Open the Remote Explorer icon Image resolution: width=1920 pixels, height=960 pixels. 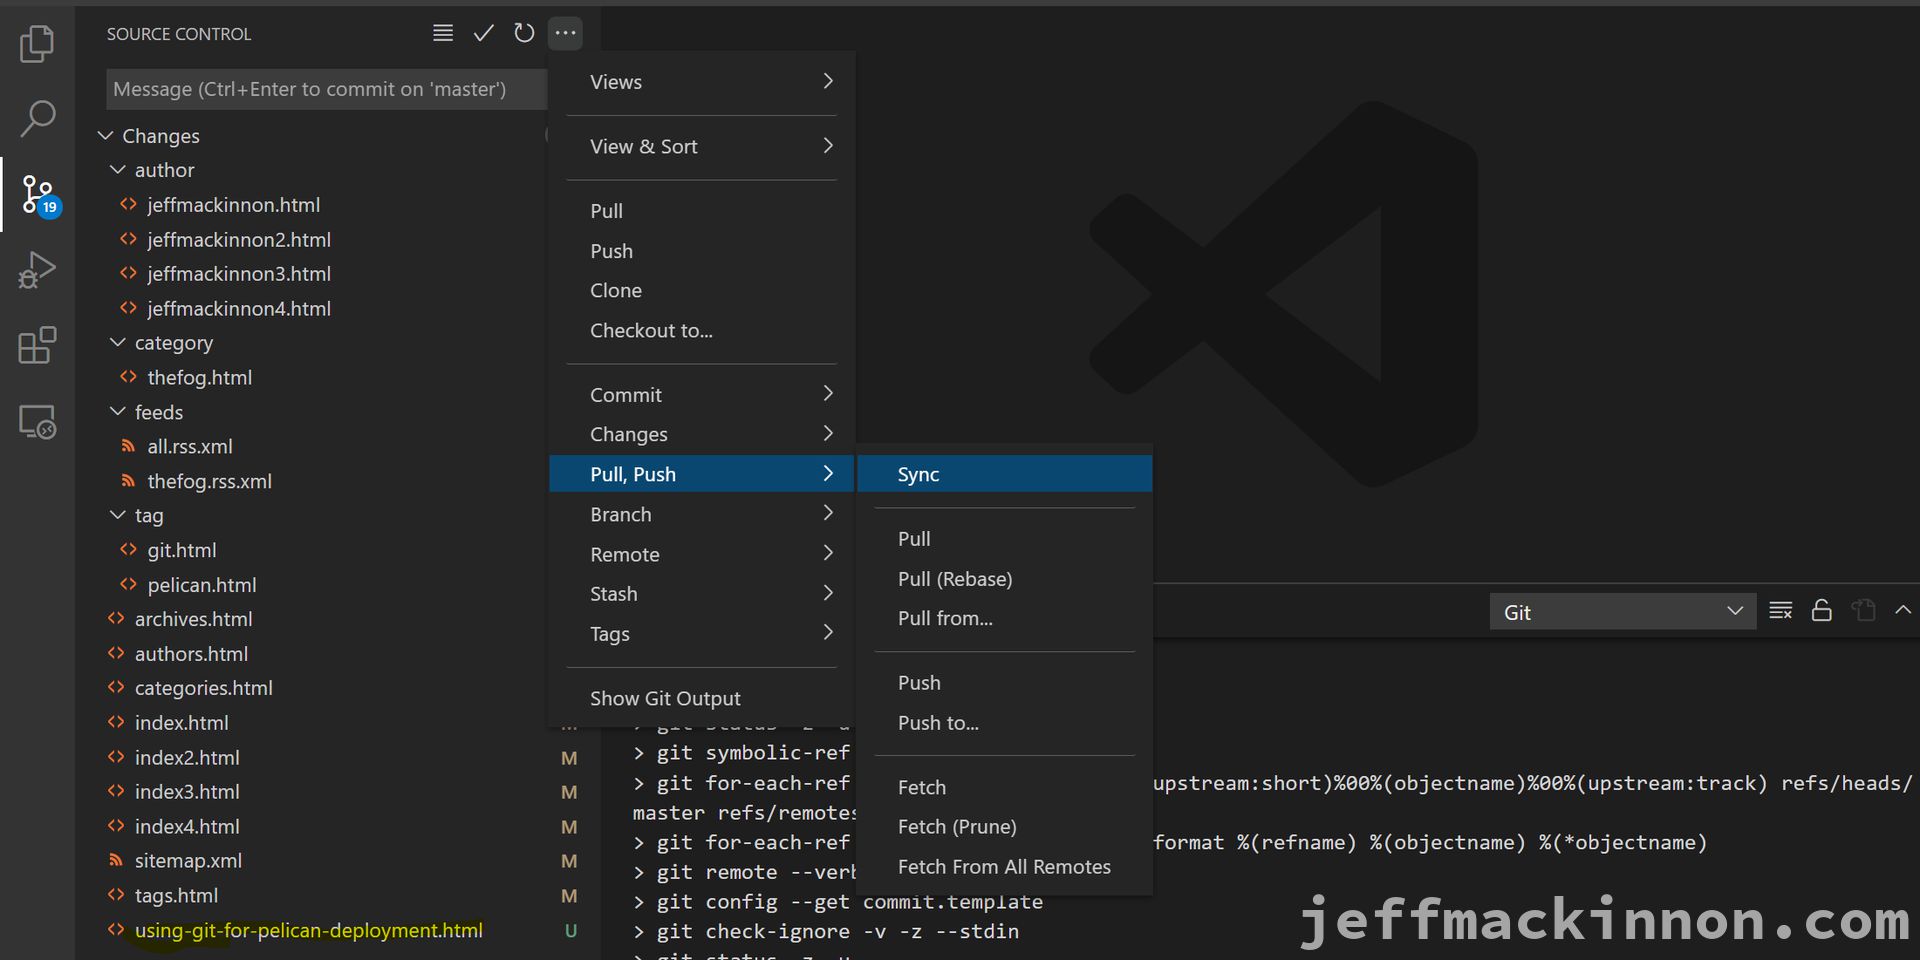tap(37, 422)
